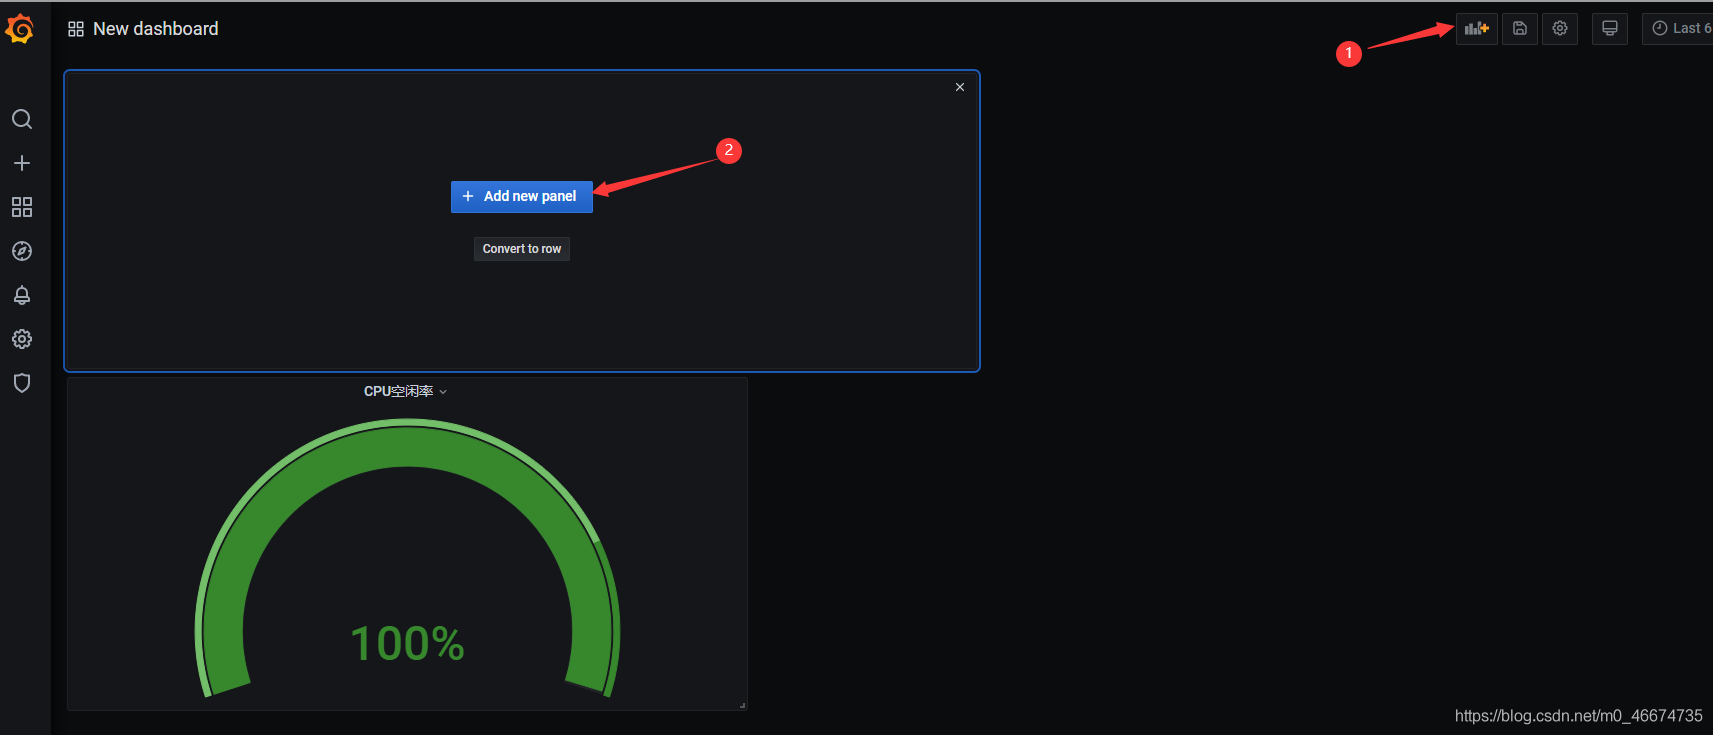Close the new panel placeholder
Screen dimensions: 1713x735
[960, 87]
